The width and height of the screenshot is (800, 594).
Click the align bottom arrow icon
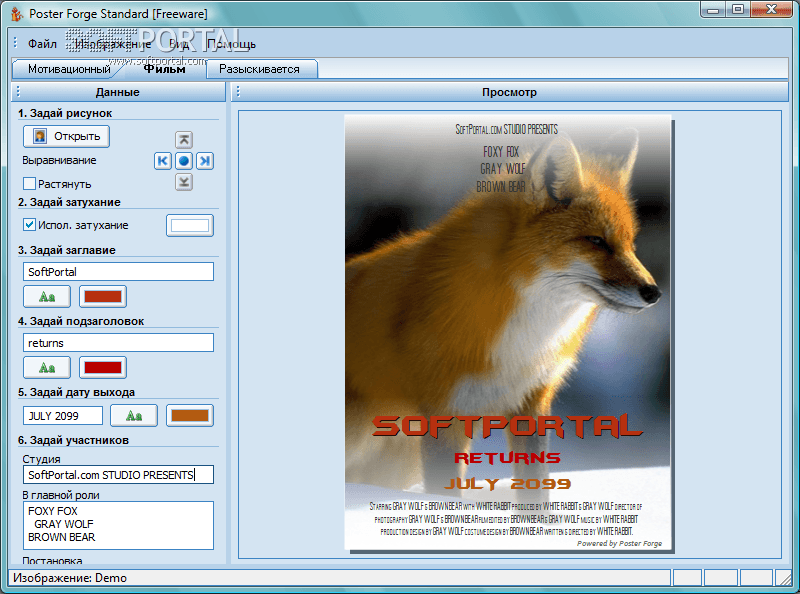point(184,182)
